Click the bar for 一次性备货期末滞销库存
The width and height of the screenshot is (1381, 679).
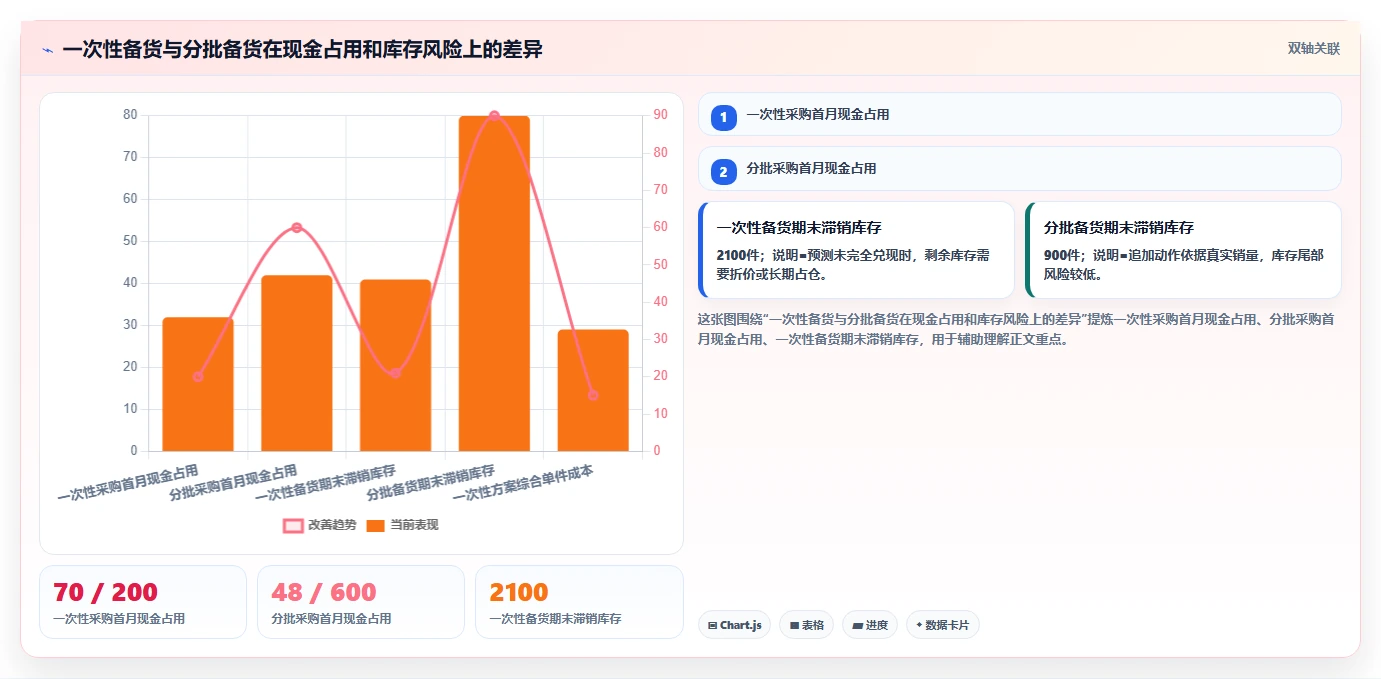coord(395,365)
